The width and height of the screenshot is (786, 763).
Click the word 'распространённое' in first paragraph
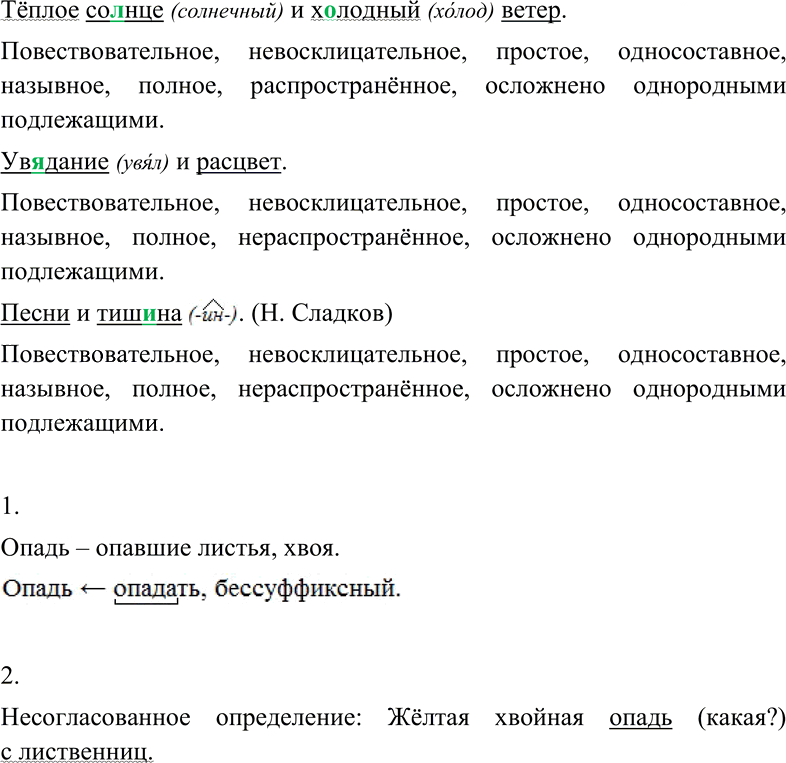point(353,86)
